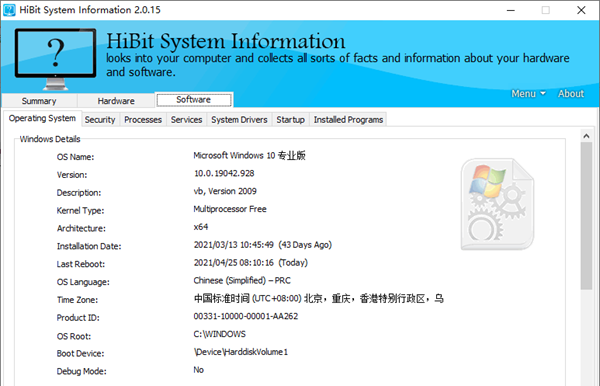The width and height of the screenshot is (600, 386).
Task: Click the debug mode value No
Action: [199, 370]
